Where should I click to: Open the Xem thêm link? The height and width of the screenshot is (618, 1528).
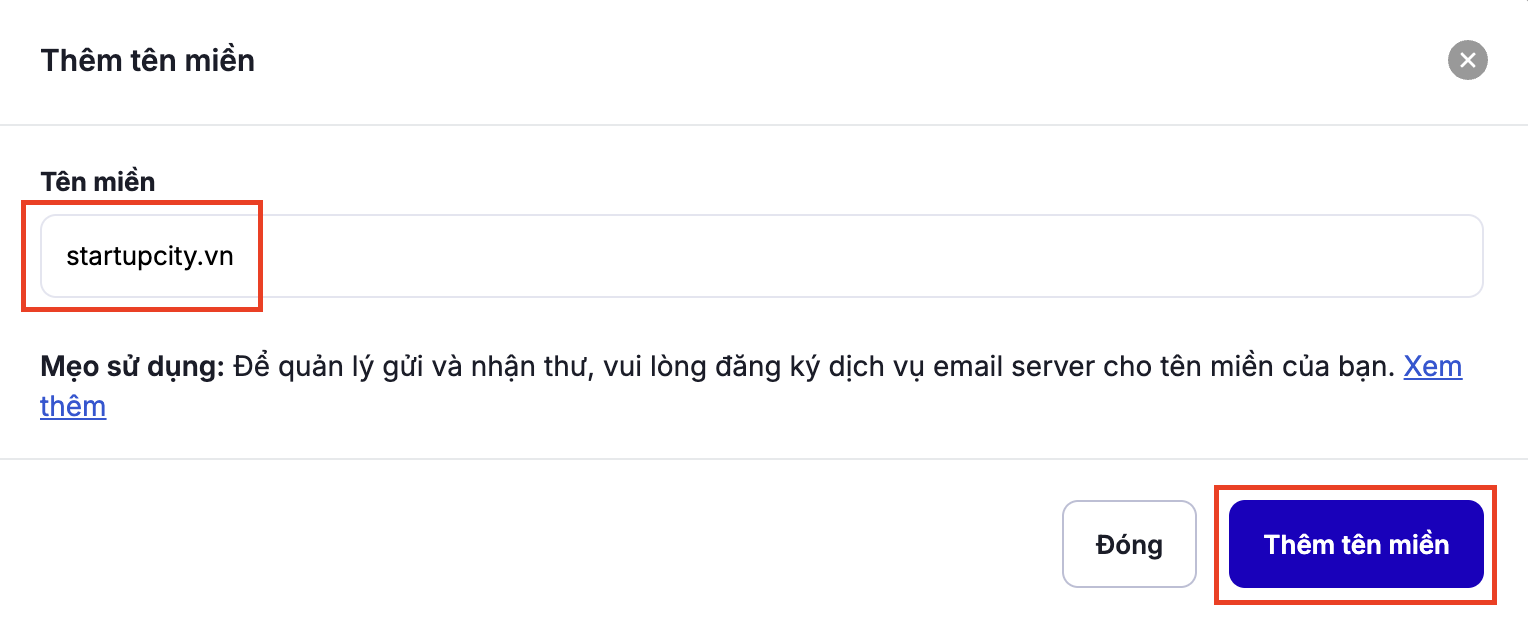1432,367
